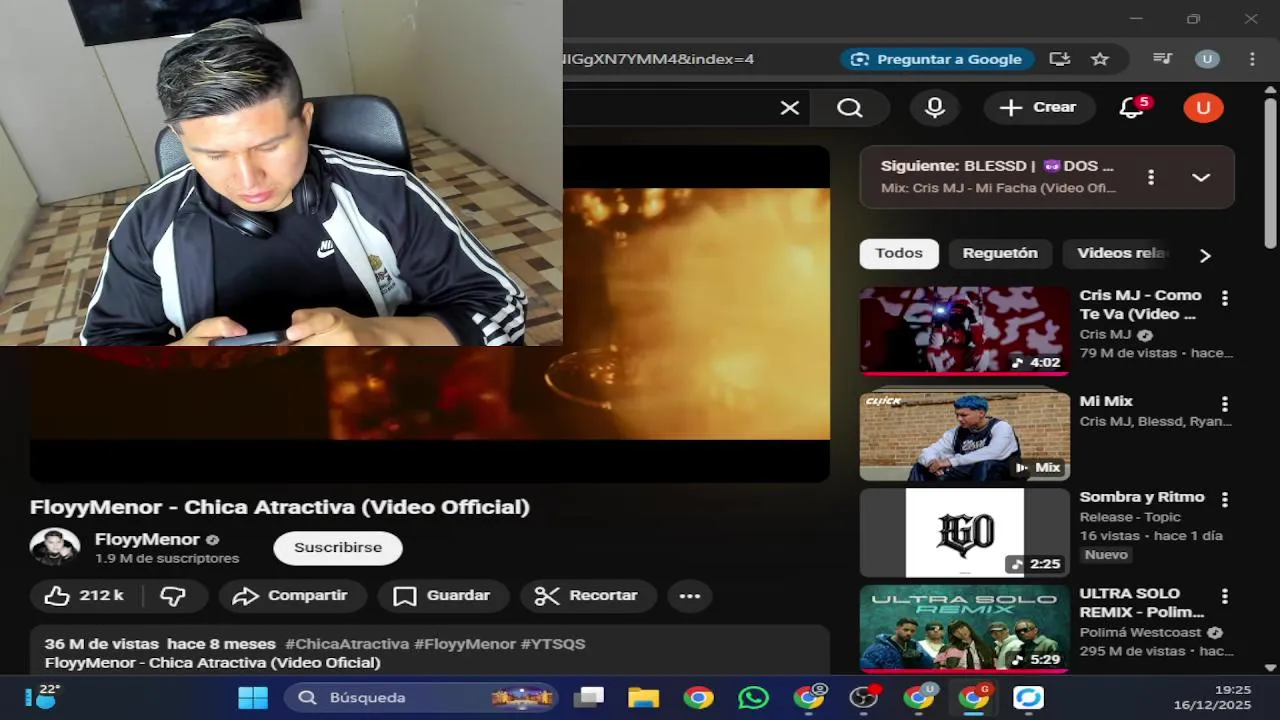The width and height of the screenshot is (1280, 720).
Task: Click the #YTSQS hashtag
Action: [553, 644]
